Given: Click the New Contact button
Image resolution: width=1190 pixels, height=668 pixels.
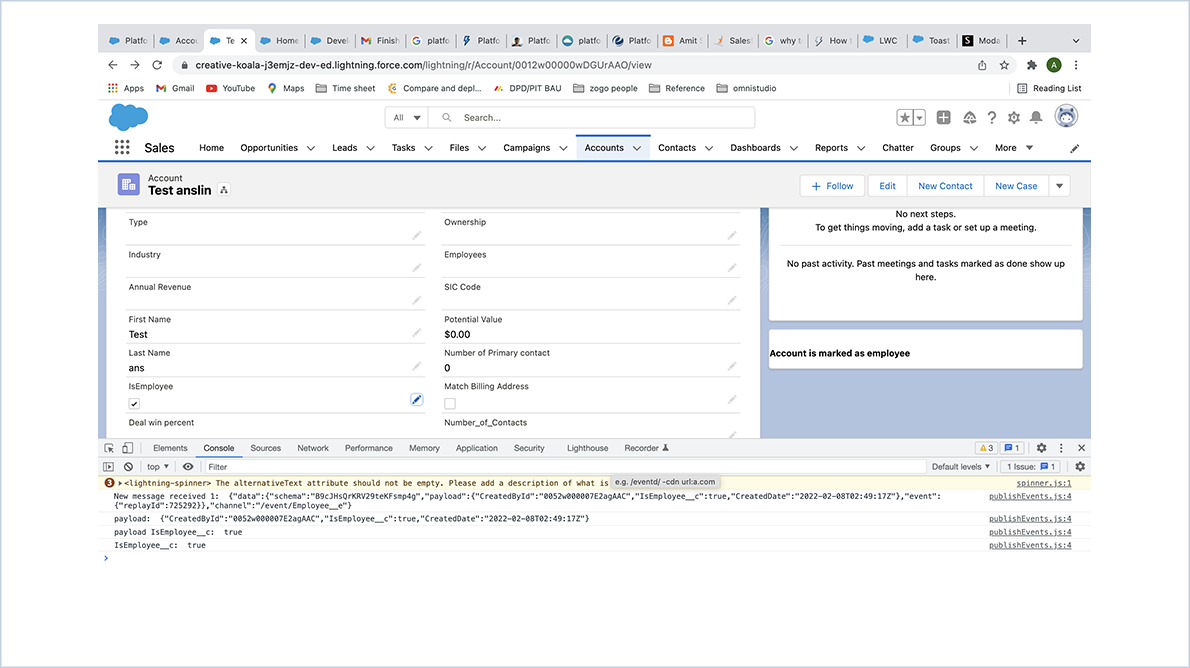Looking at the screenshot, I should tap(944, 185).
